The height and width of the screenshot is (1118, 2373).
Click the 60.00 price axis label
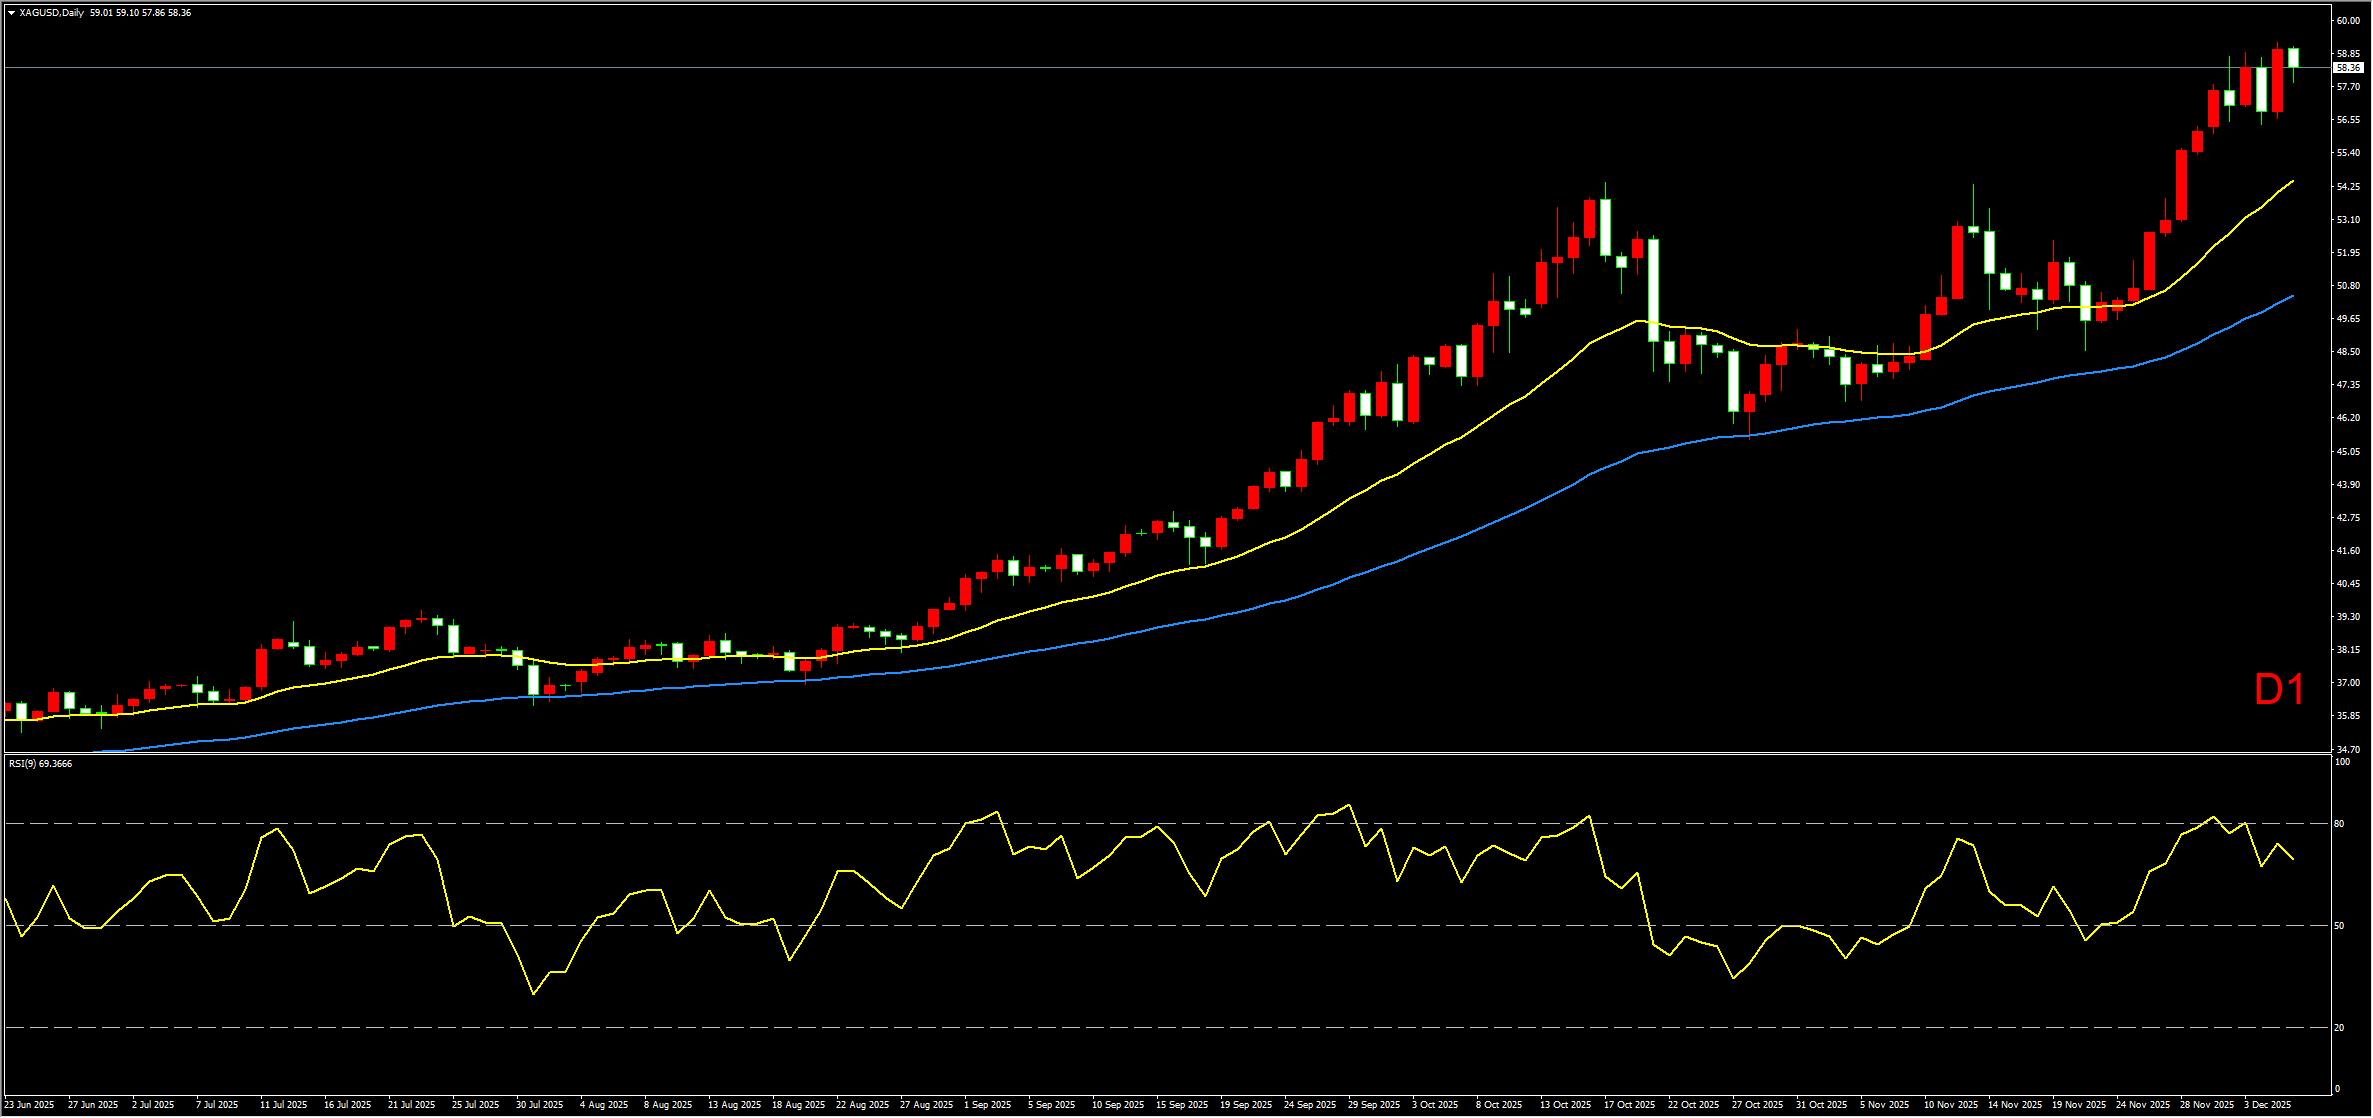tap(2348, 20)
